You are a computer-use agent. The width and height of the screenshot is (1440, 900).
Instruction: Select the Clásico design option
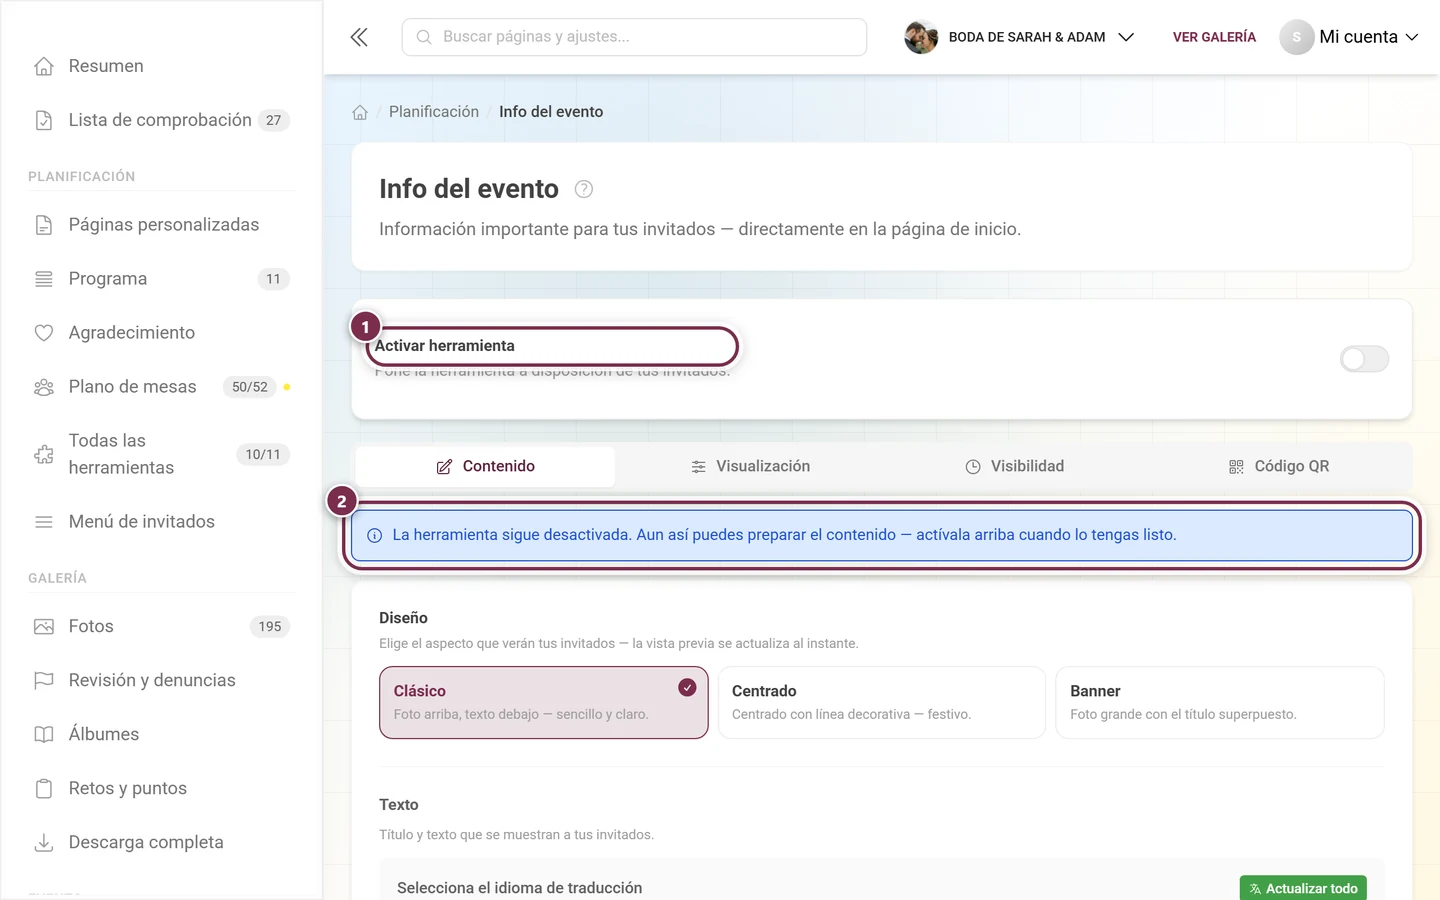click(543, 703)
